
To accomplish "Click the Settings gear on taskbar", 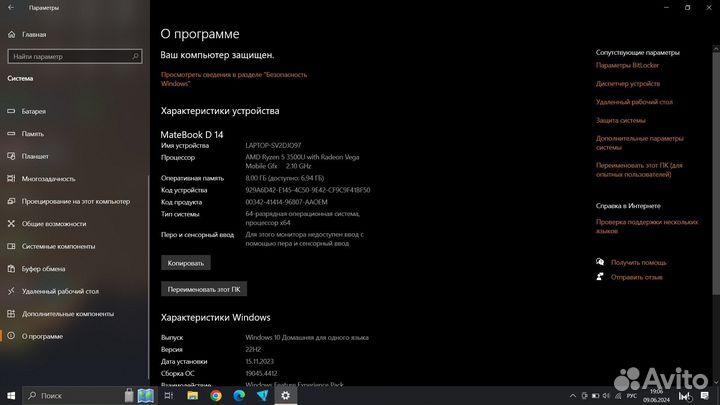I will (x=286, y=395).
